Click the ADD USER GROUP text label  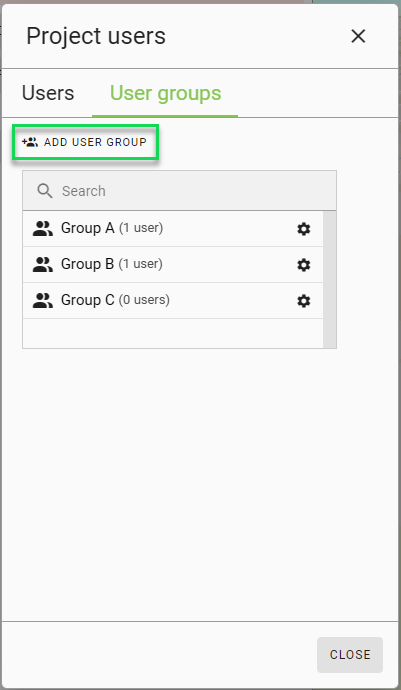[x=95, y=142]
